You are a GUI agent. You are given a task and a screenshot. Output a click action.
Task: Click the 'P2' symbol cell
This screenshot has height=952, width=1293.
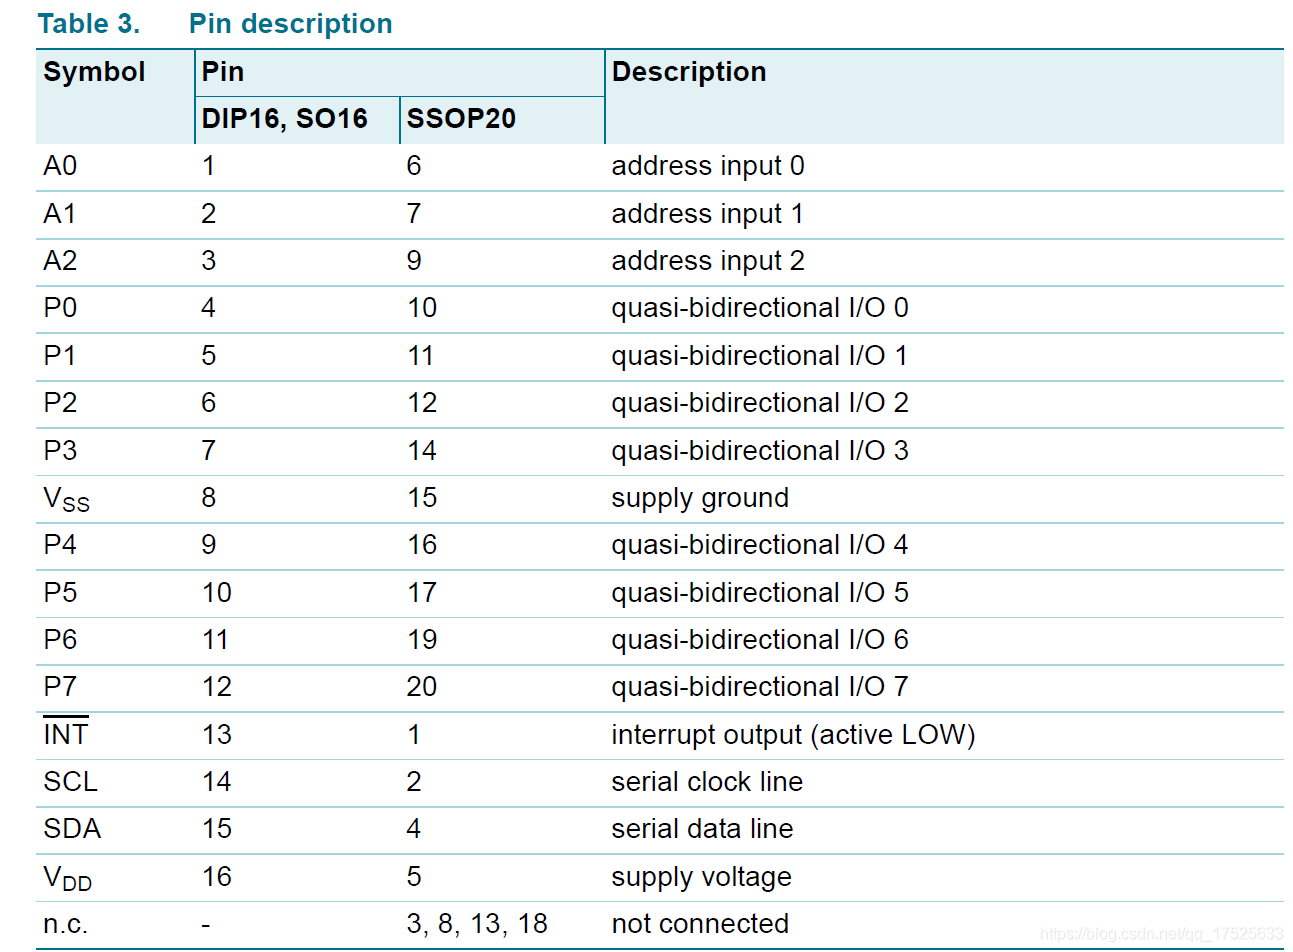(x=60, y=403)
